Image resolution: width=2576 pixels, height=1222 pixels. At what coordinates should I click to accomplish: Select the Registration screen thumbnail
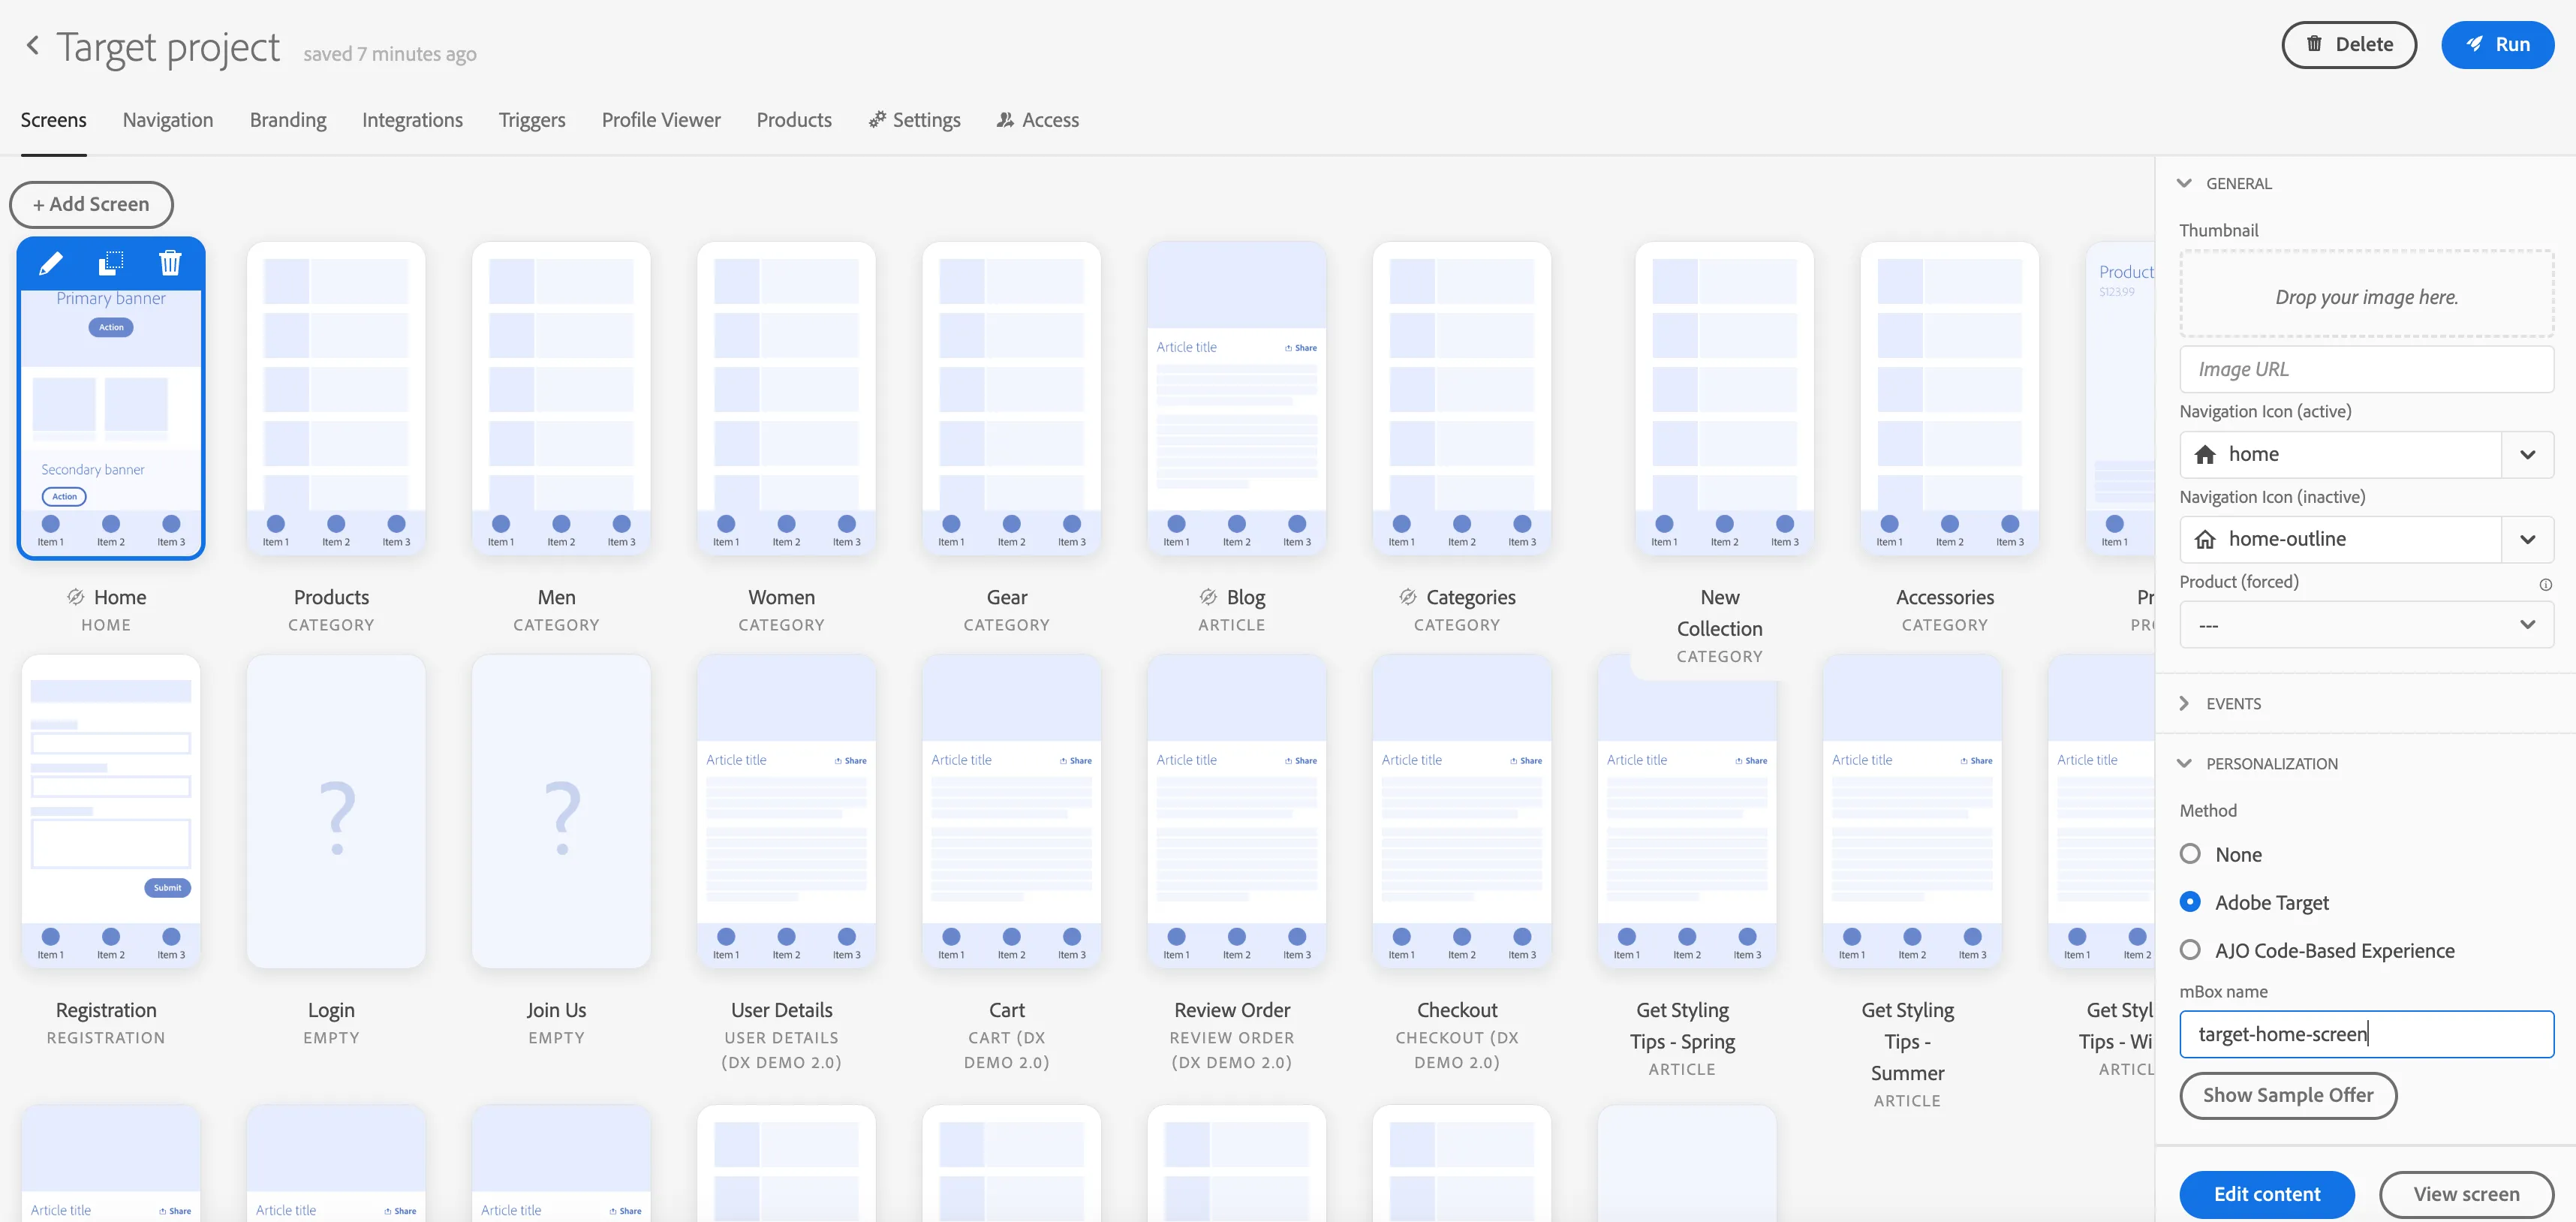[111, 811]
